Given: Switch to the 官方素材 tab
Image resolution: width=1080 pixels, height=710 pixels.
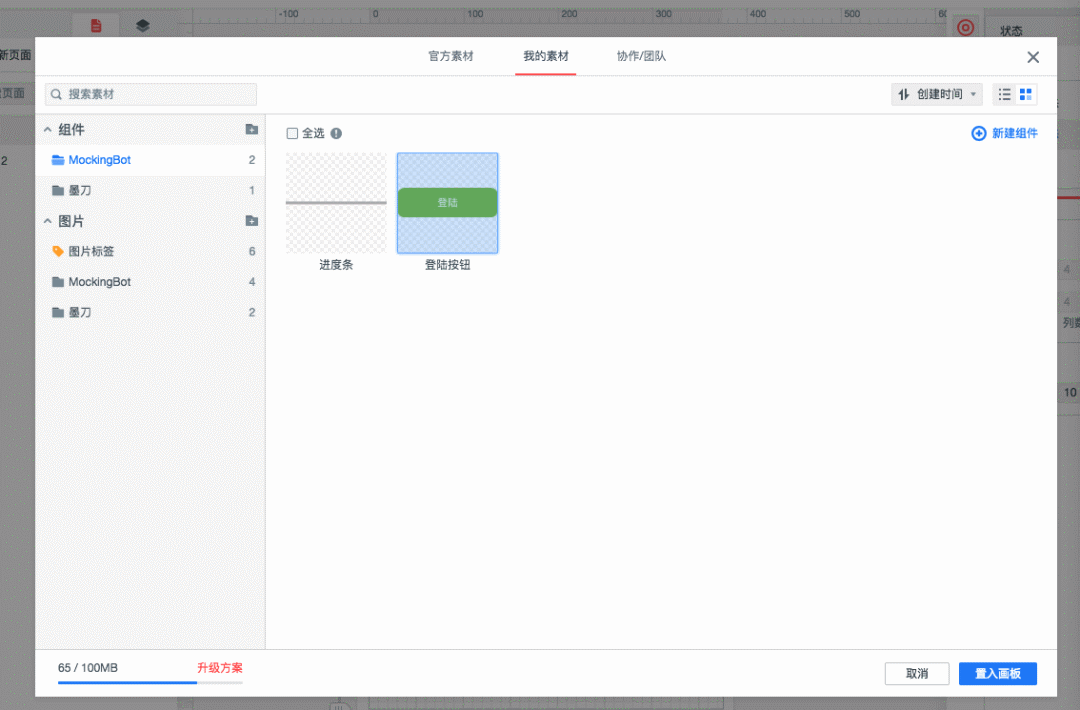Looking at the screenshot, I should [450, 56].
